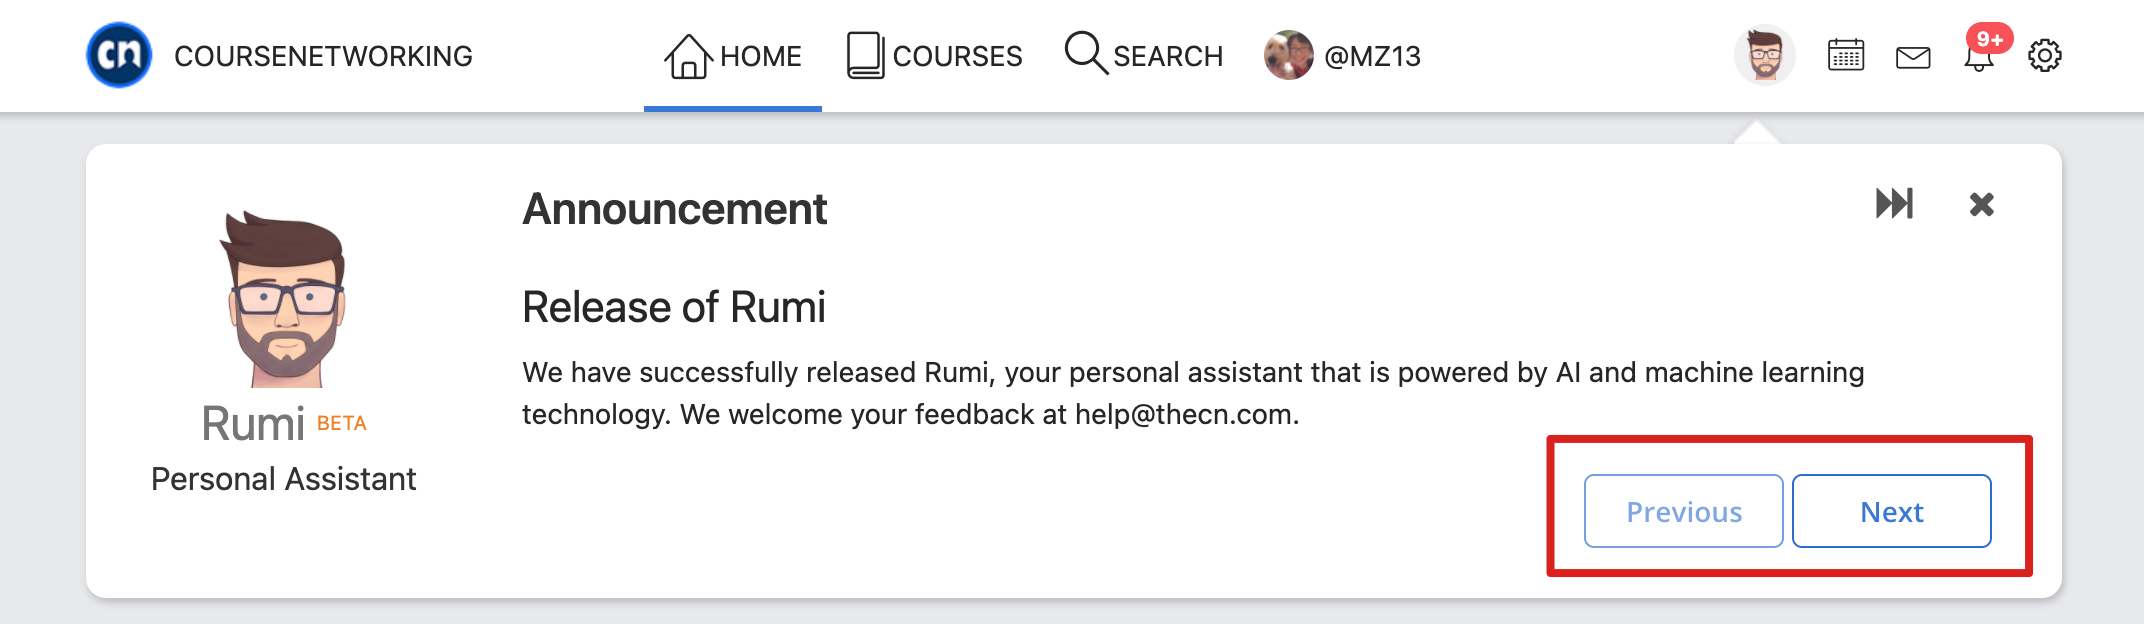Viewport: 2144px width, 624px height.
Task: Open the @MZ13 profile link
Action: point(1342,56)
